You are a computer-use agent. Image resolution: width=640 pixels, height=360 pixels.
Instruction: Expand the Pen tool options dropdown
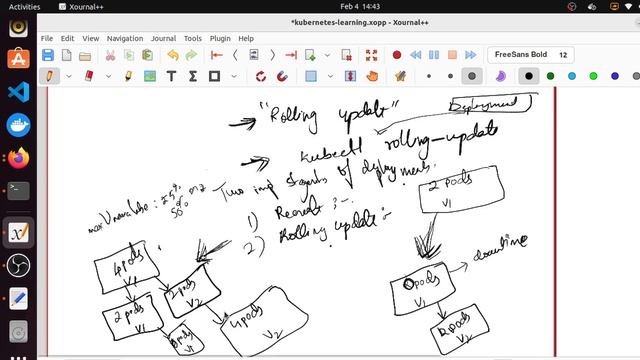(x=69, y=76)
